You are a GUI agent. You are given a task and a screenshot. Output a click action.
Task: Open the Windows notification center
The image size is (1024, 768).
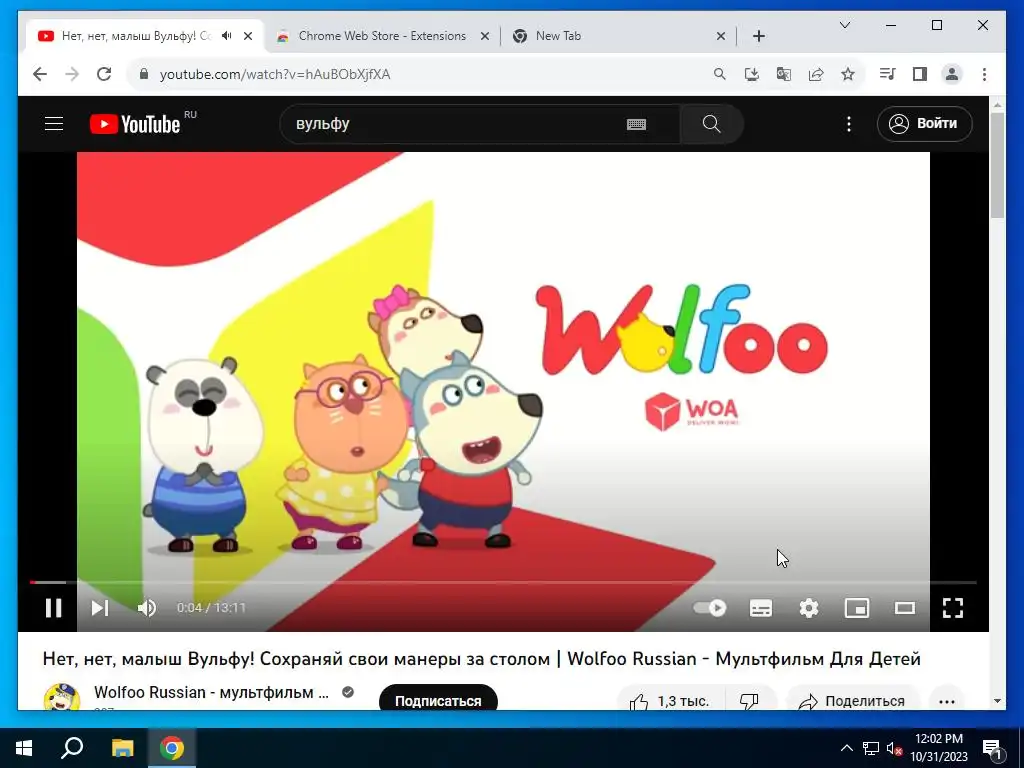point(992,748)
